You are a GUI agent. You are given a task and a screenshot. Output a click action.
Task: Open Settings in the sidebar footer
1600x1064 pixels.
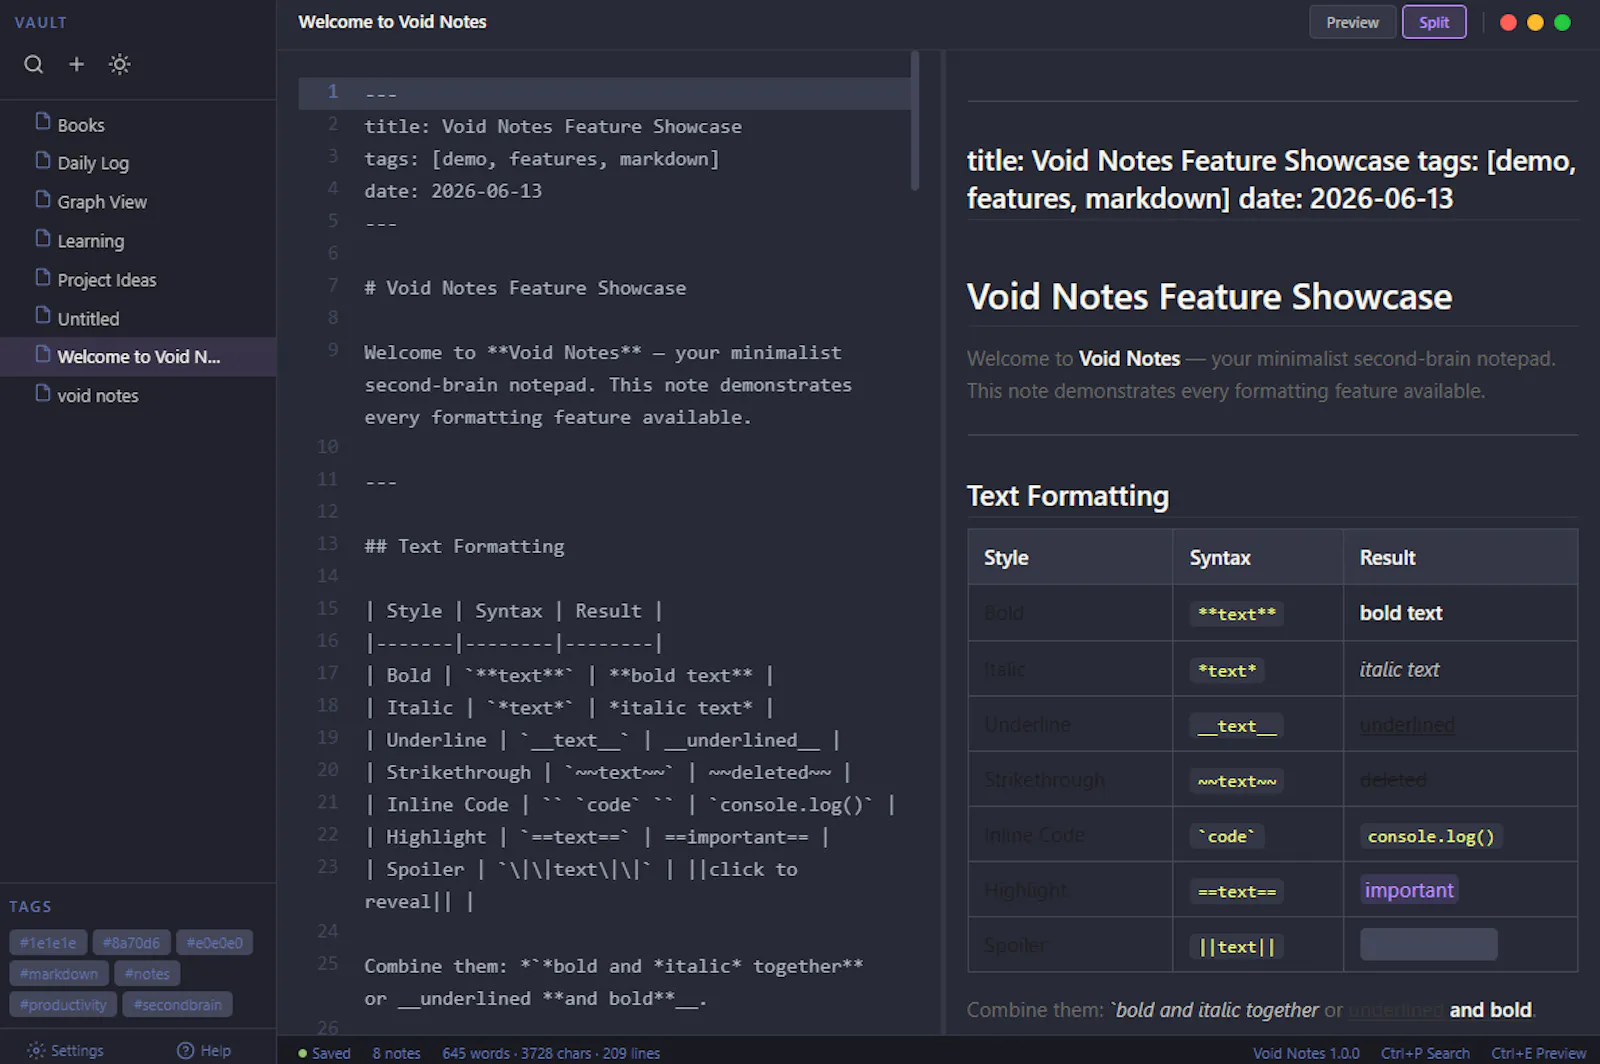(66, 1050)
